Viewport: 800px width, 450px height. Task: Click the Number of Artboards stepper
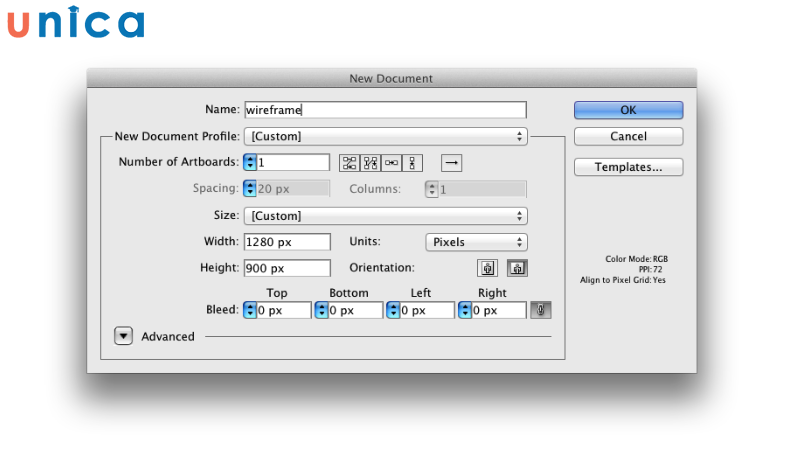[x=250, y=162]
